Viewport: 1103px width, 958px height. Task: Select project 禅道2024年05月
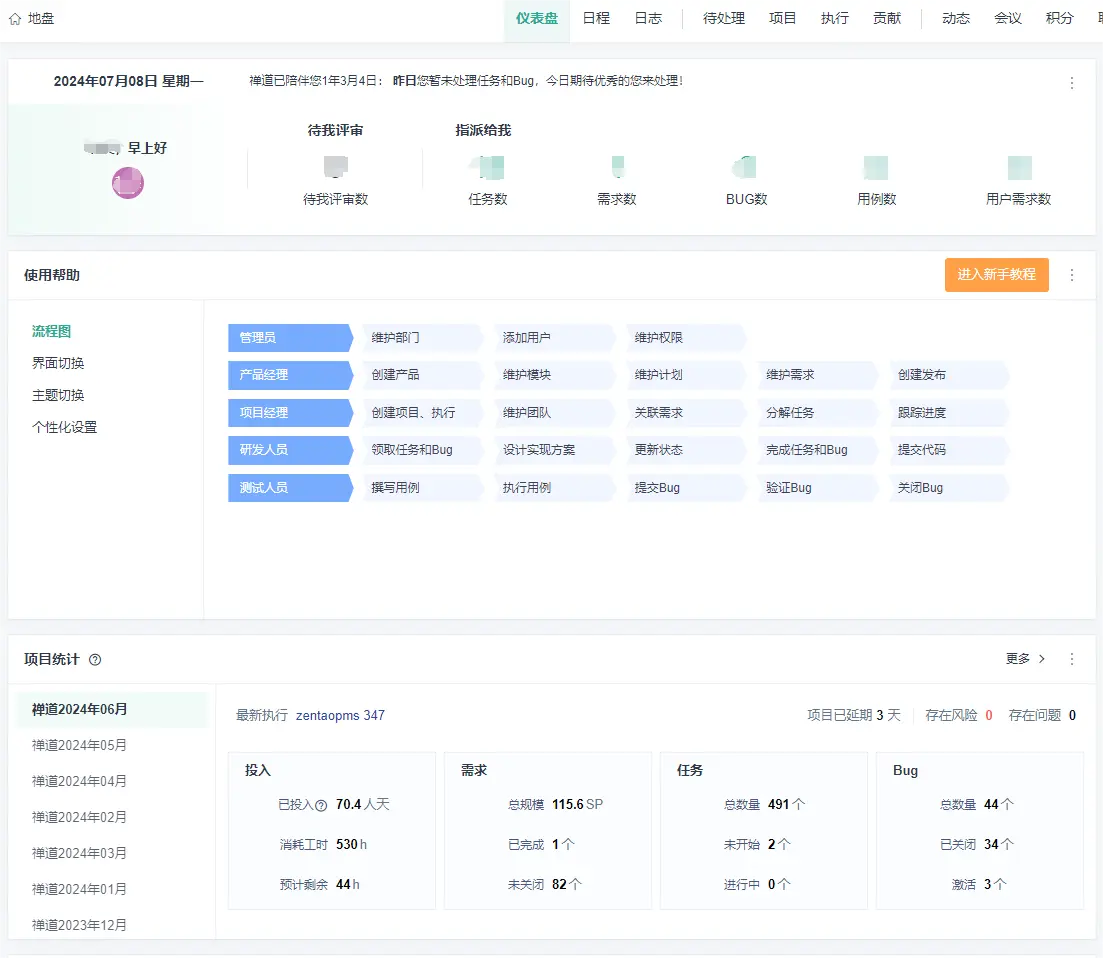pyautogui.click(x=112, y=745)
